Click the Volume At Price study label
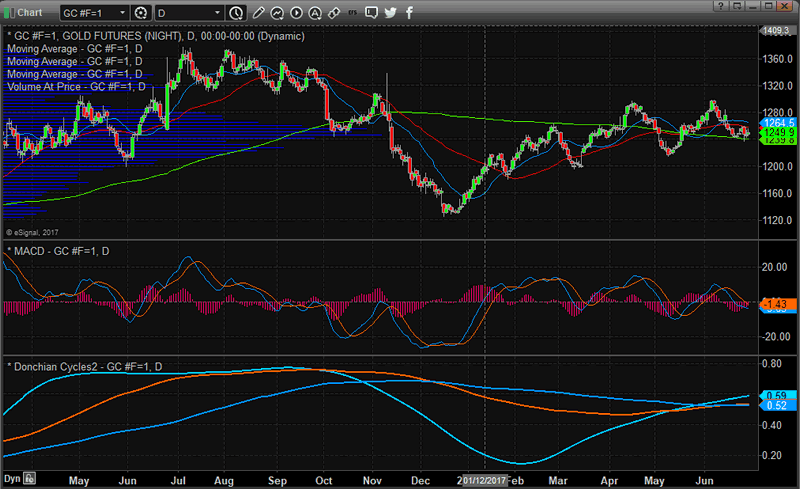The image size is (800, 489). (74, 87)
